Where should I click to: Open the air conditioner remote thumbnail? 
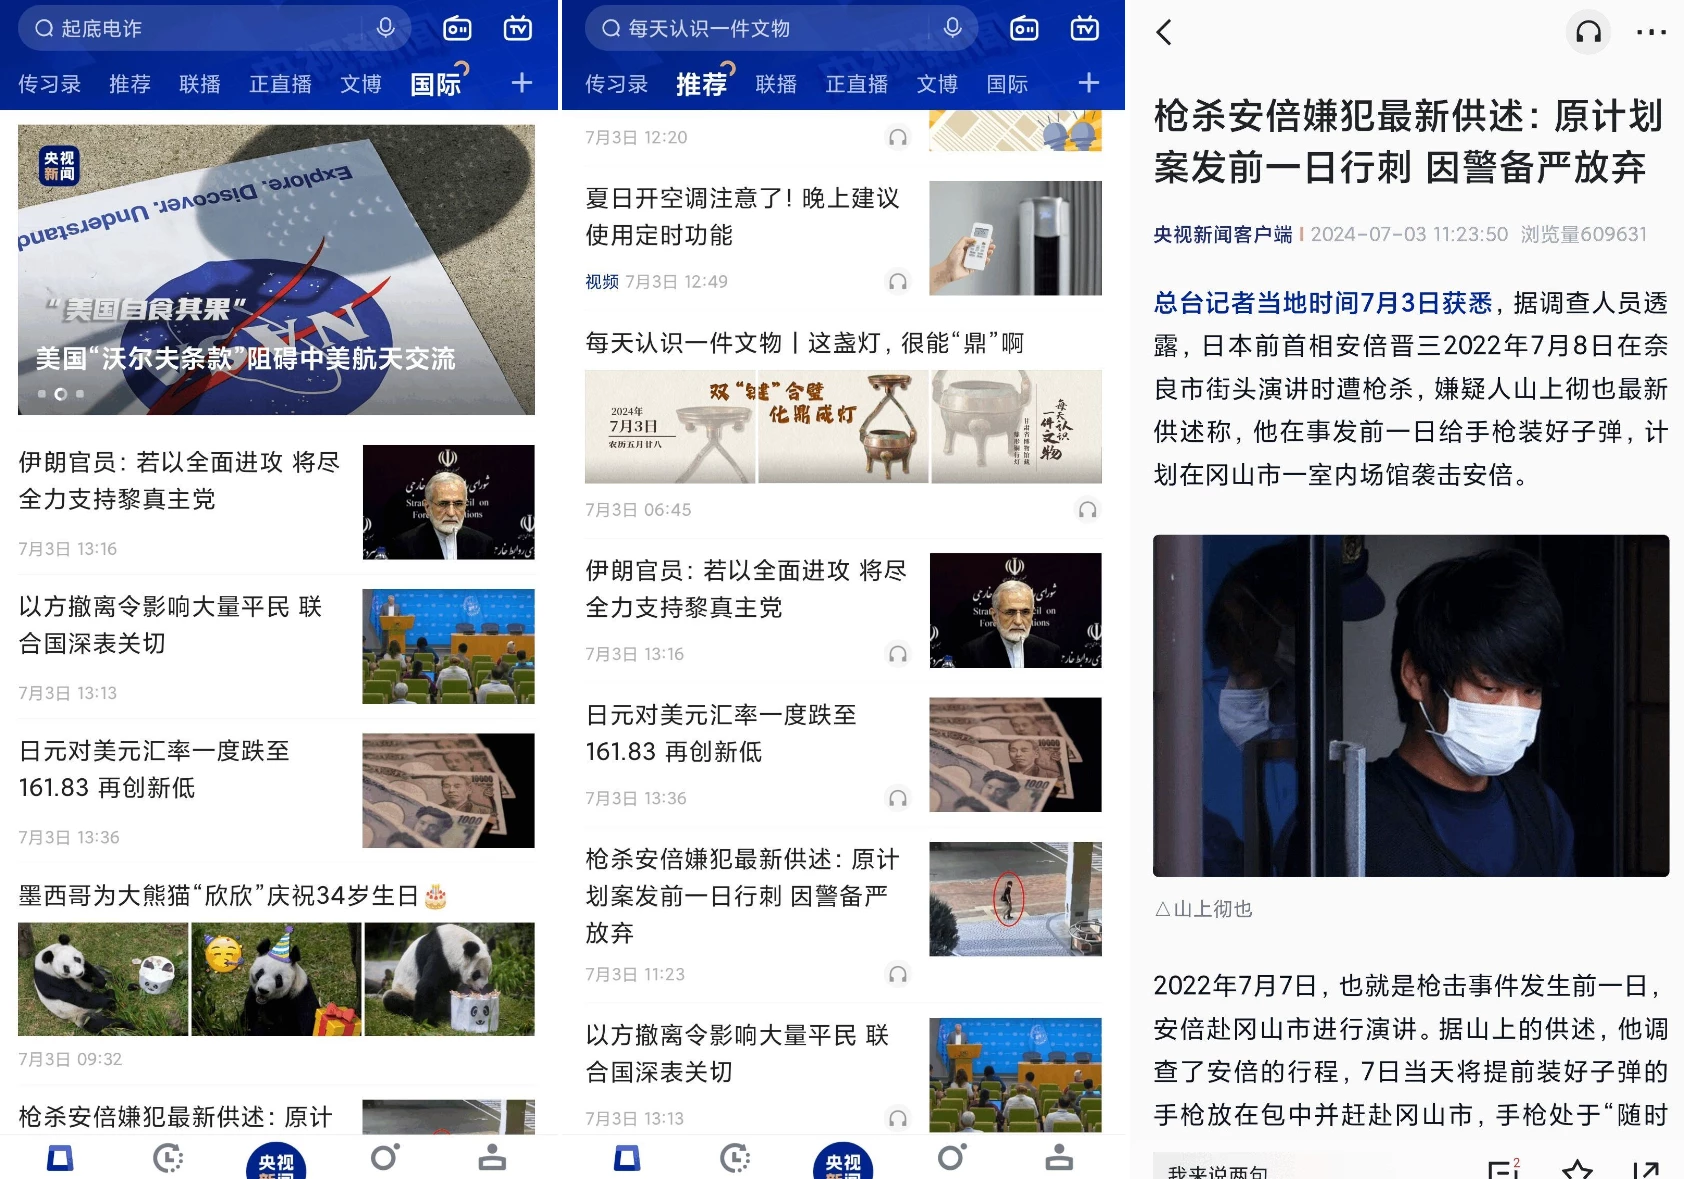(1016, 238)
